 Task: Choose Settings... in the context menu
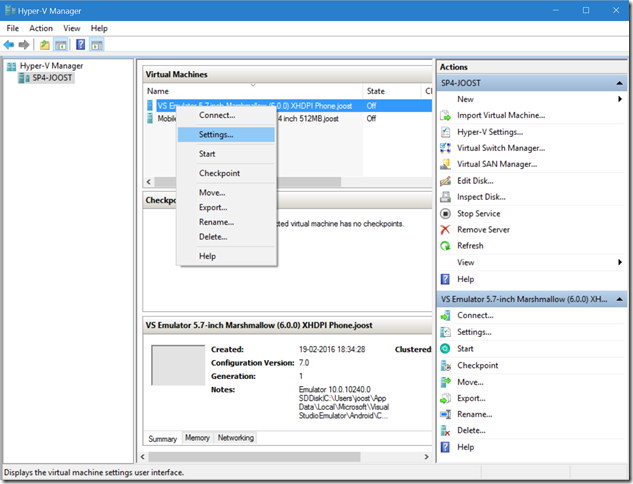tap(226, 135)
